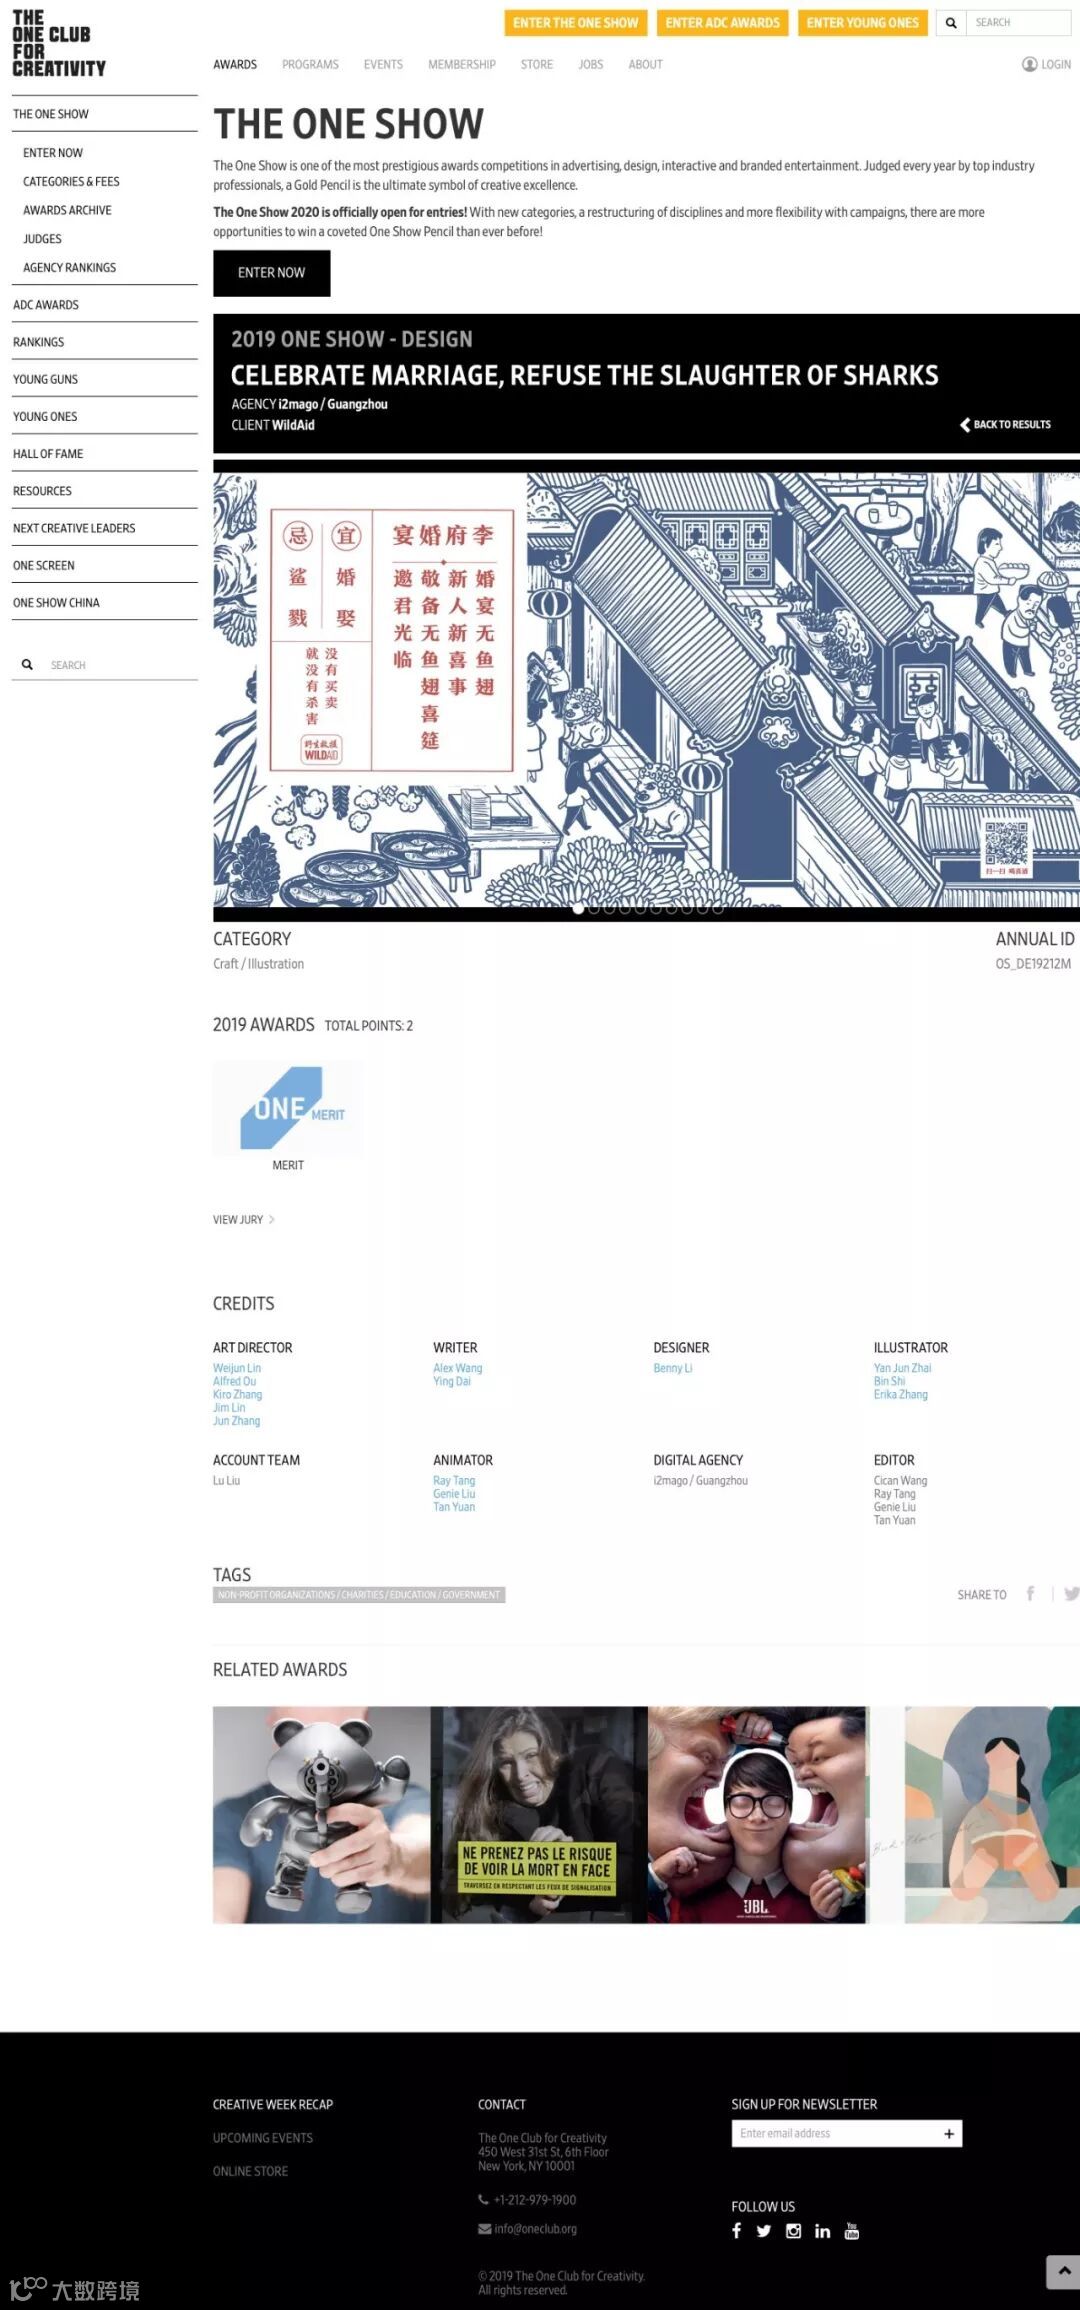
Task: Expand the View Jury link
Action: pos(243,1220)
